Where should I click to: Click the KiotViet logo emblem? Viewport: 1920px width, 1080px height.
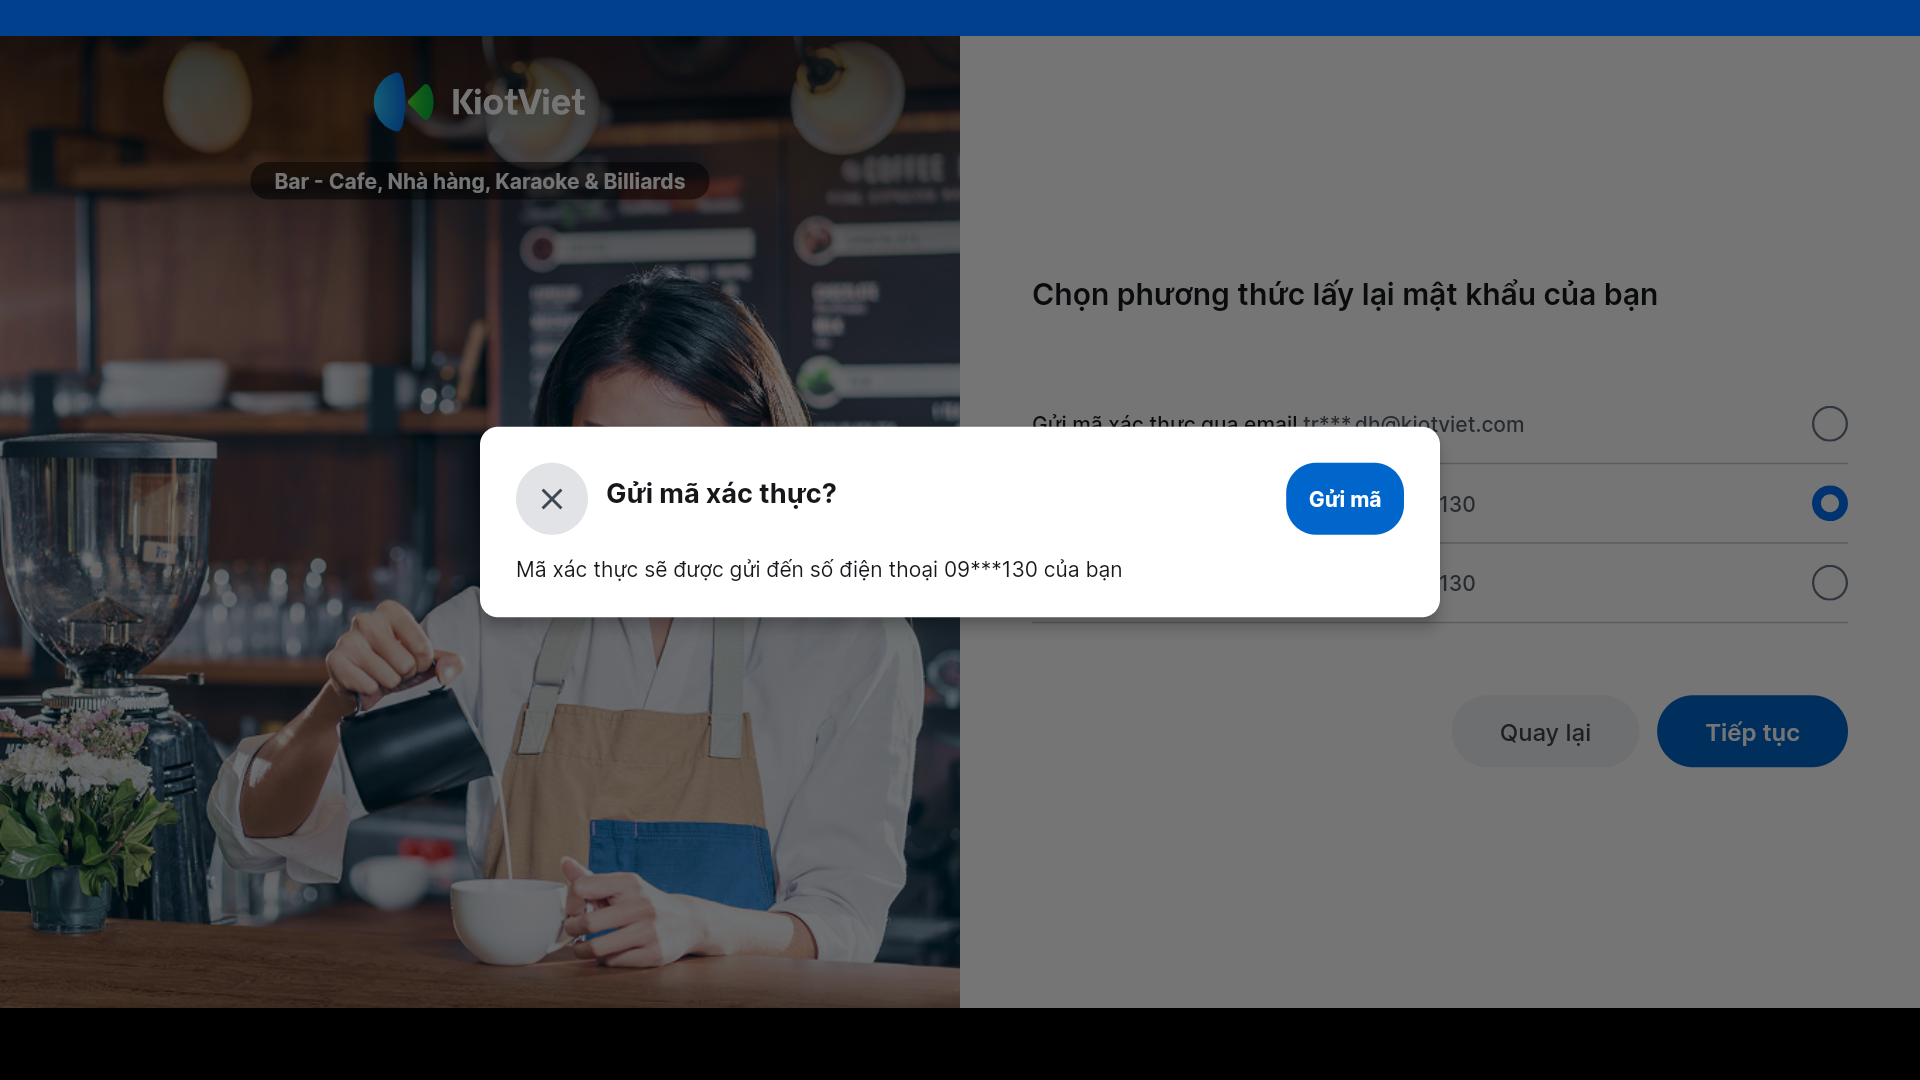[x=404, y=101]
